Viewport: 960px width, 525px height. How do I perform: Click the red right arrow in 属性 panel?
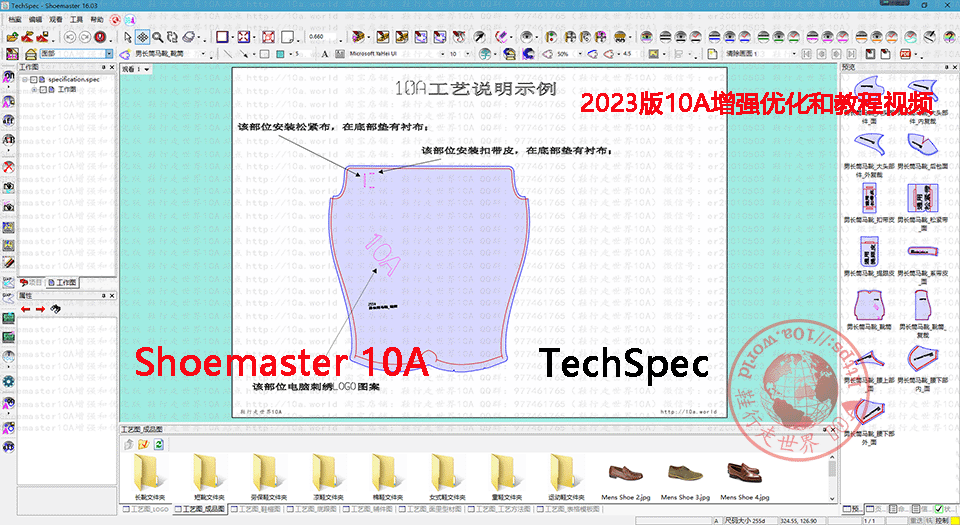pos(40,310)
